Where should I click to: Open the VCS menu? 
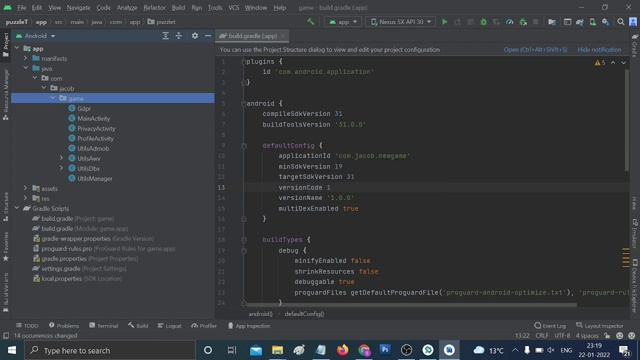tap(234, 7)
